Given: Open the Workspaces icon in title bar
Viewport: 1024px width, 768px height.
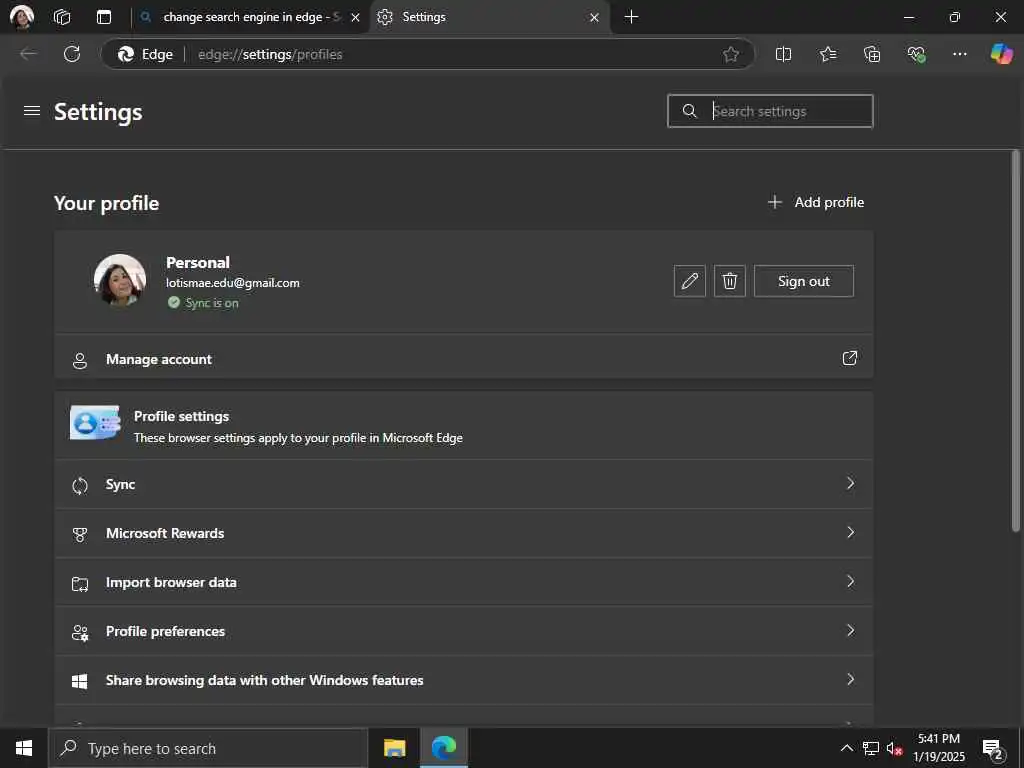Looking at the screenshot, I should pyautogui.click(x=62, y=17).
